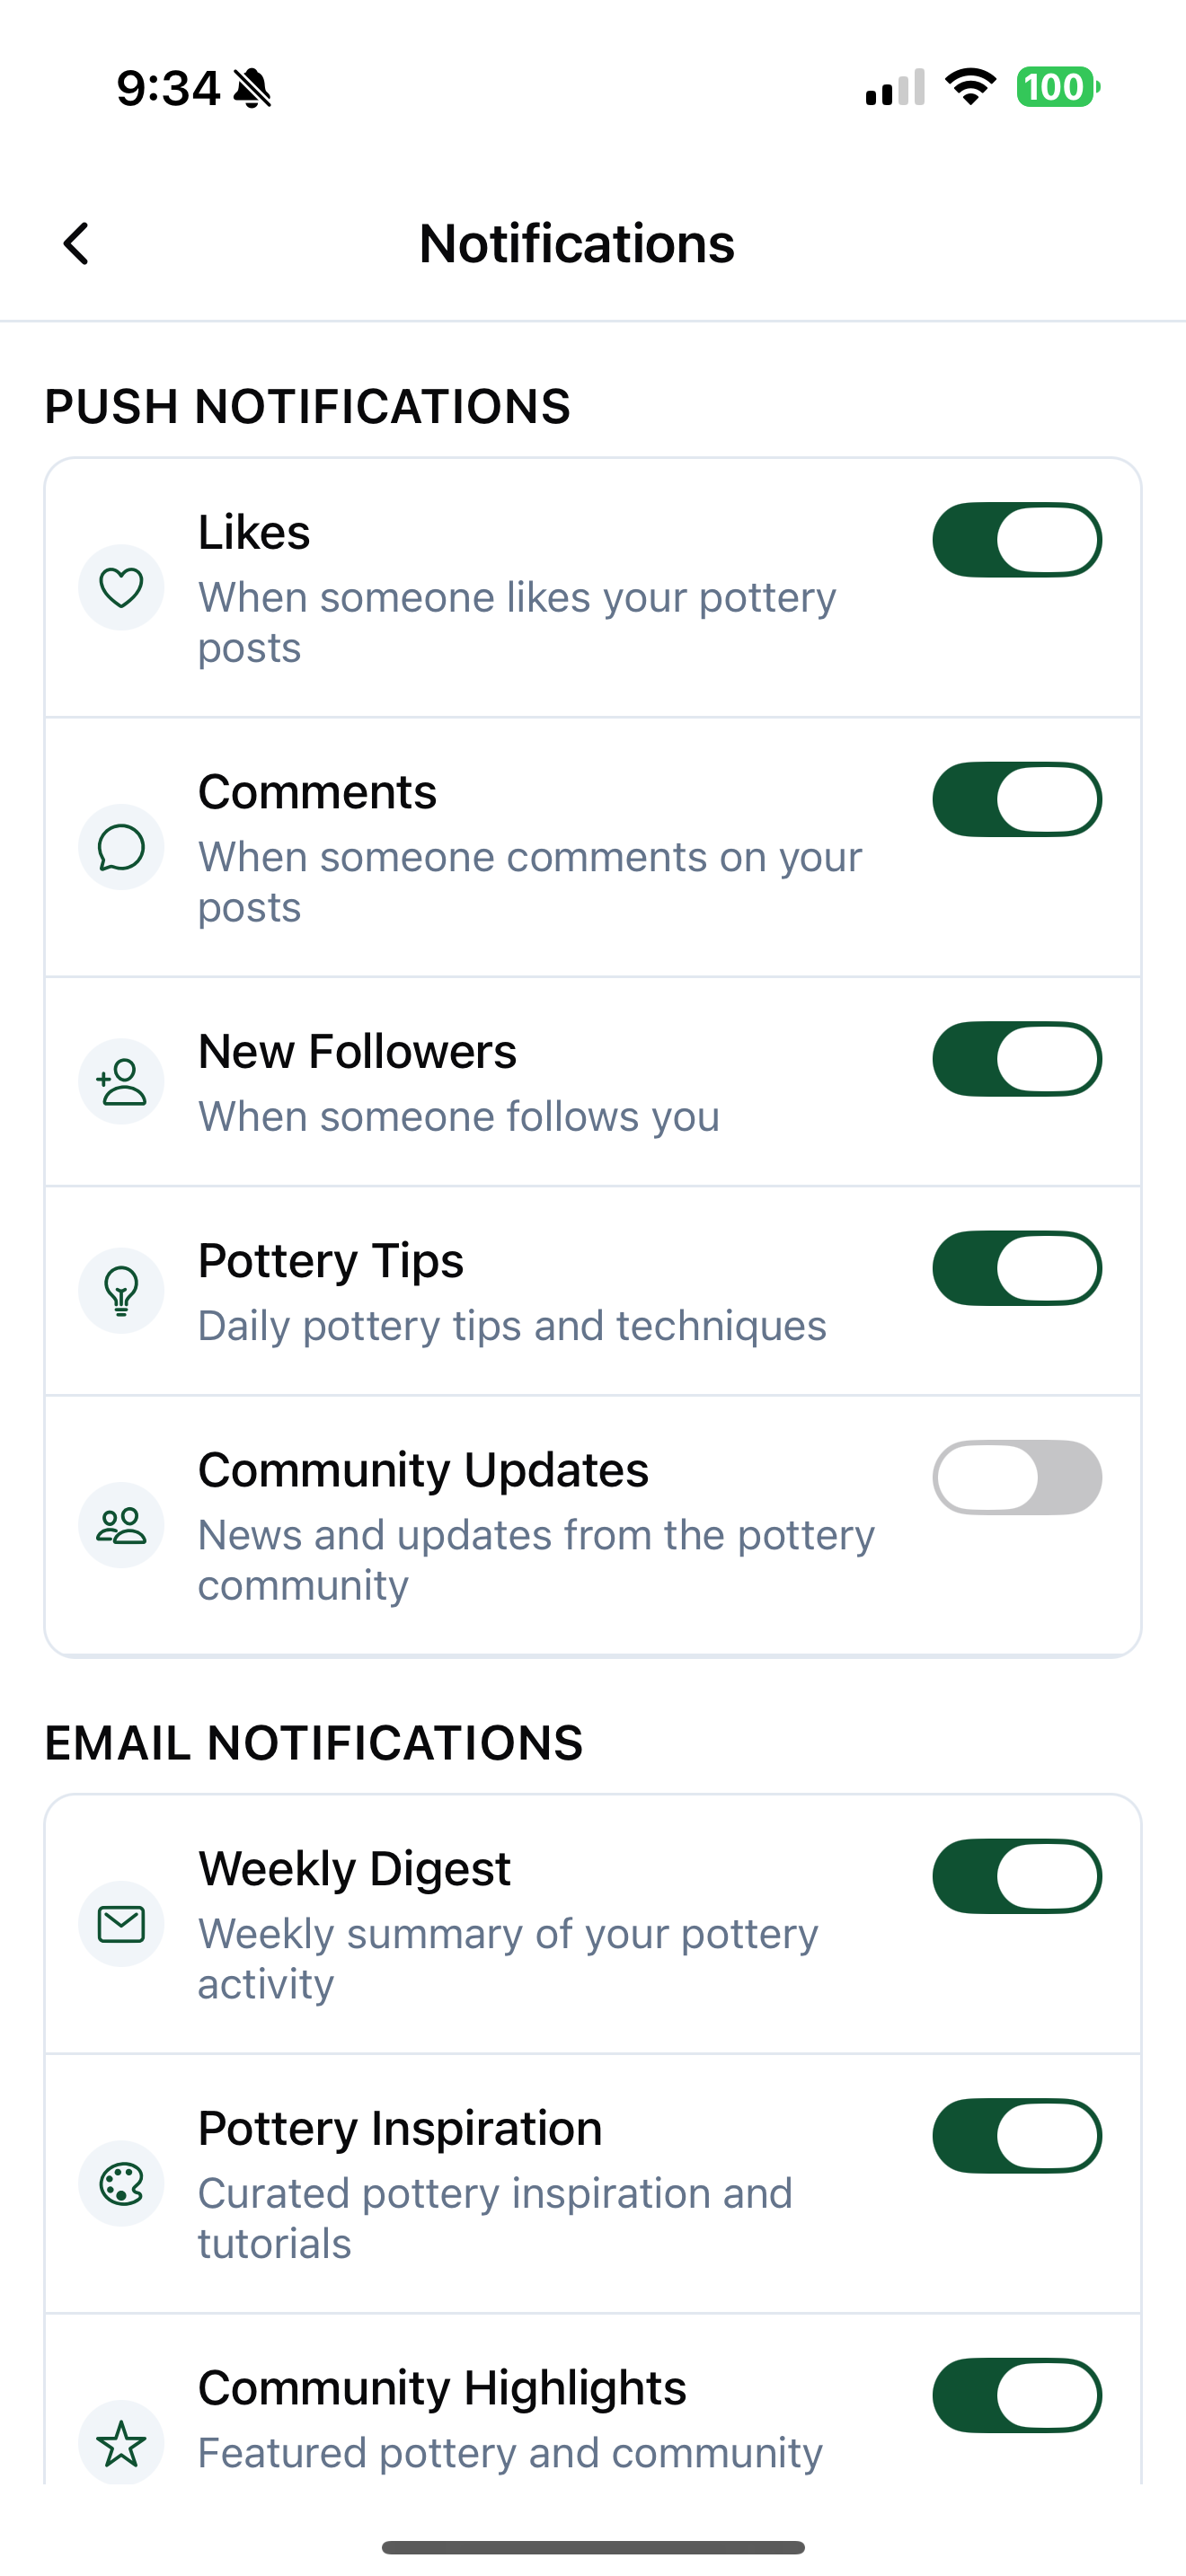This screenshot has width=1186, height=2576.
Task: Tap the group Community Updates icon
Action: pos(121,1525)
